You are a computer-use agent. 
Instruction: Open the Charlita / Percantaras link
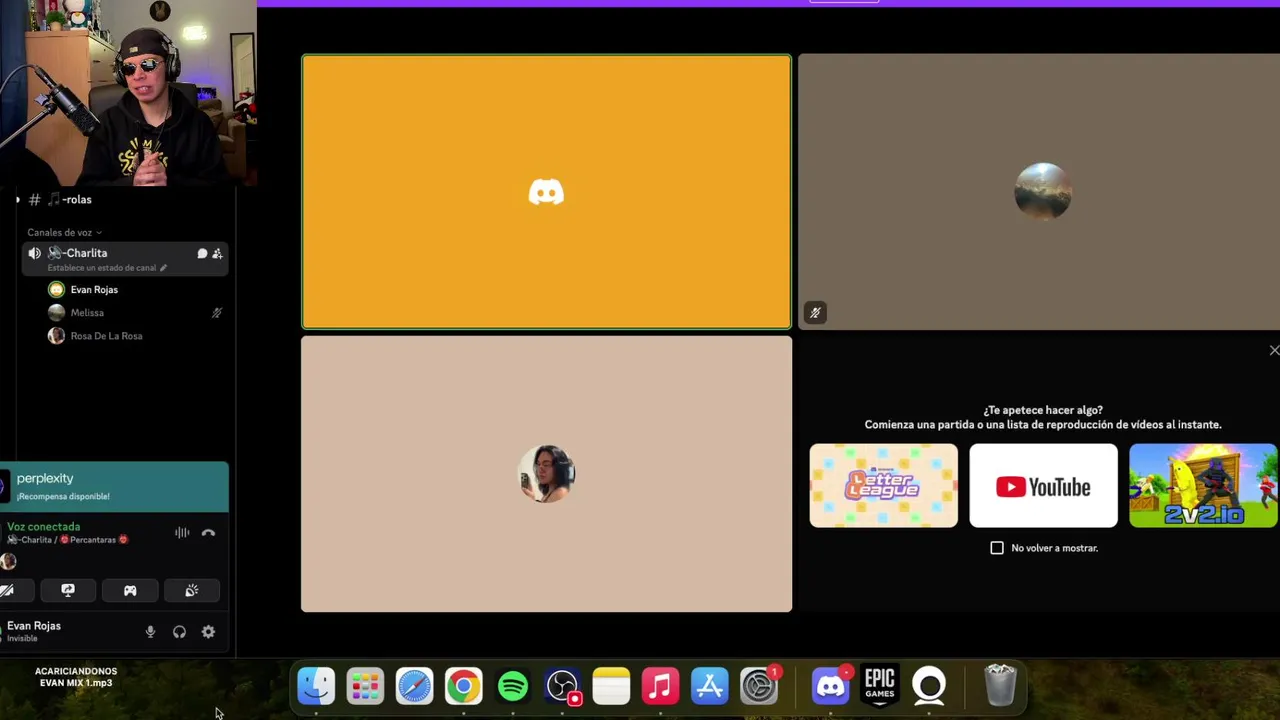coord(68,540)
